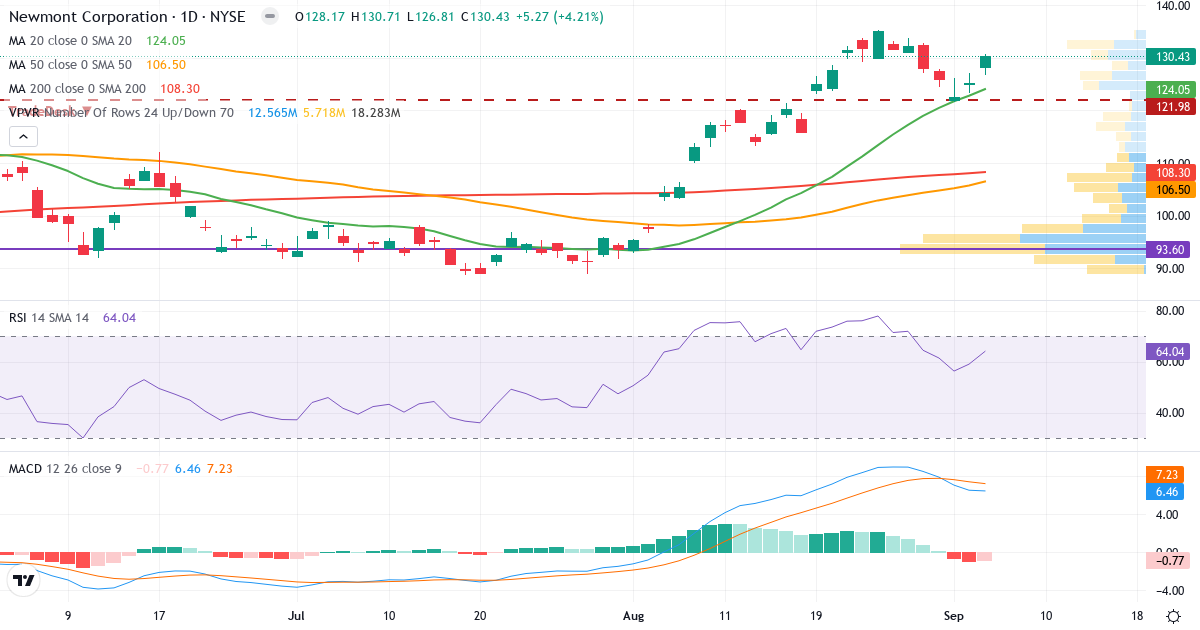1200x630 pixels.
Task: Click the Sep date label on time axis
Action: coord(953,616)
